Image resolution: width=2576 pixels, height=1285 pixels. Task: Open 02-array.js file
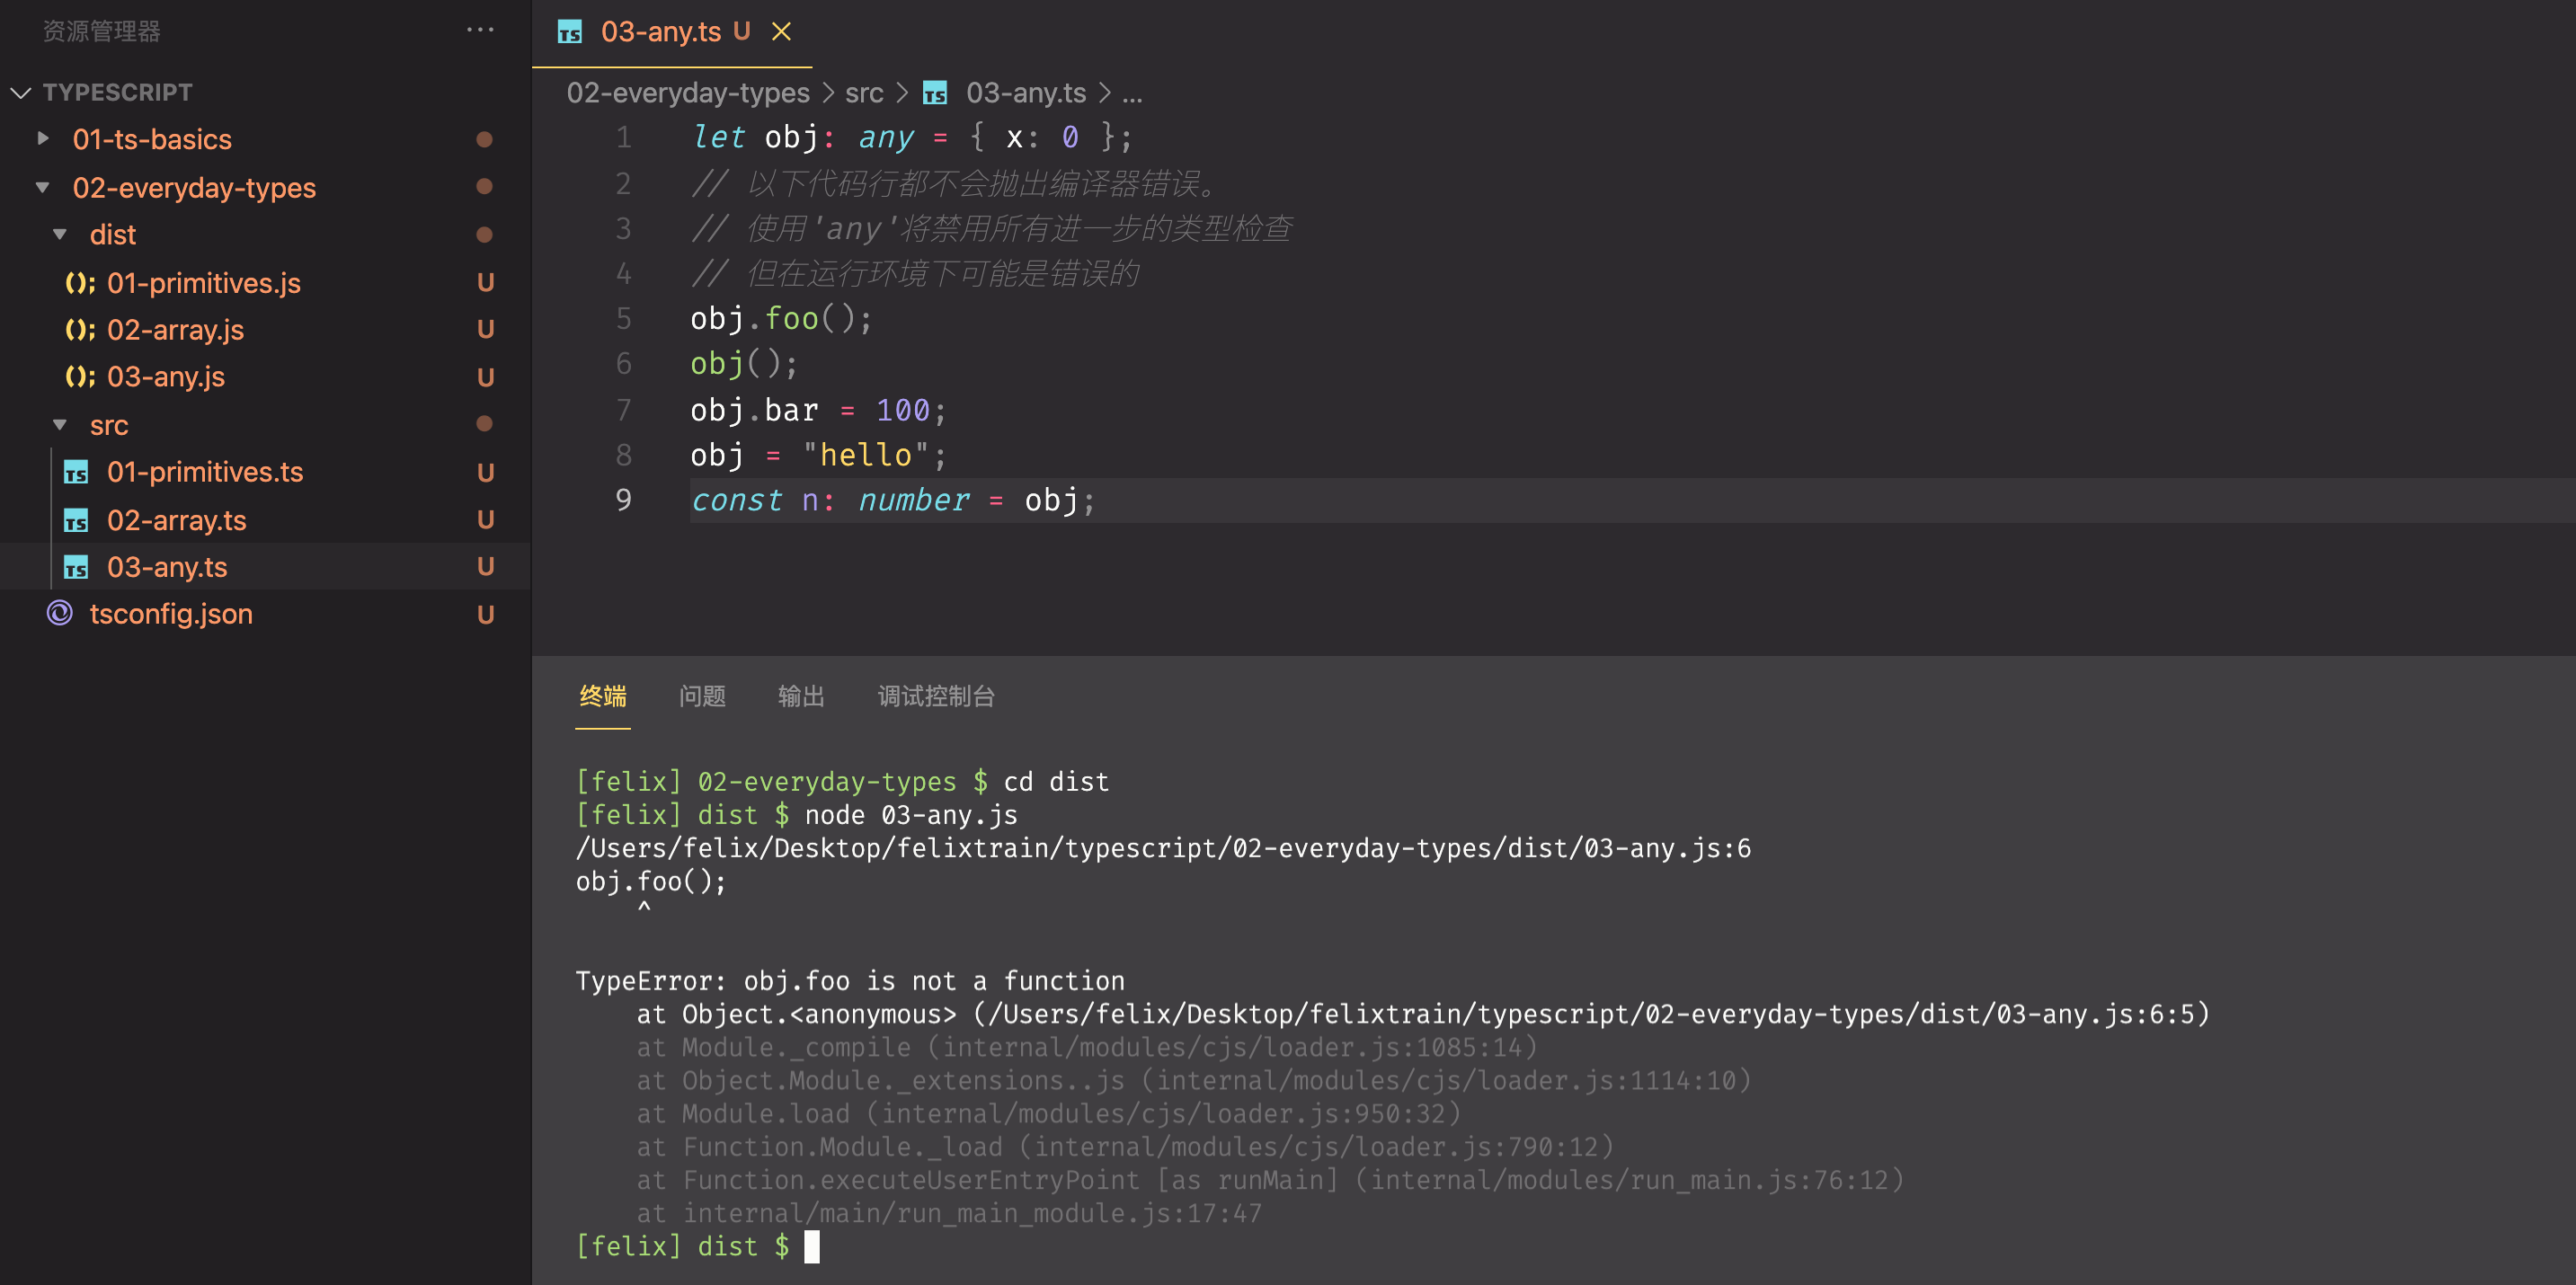175,330
